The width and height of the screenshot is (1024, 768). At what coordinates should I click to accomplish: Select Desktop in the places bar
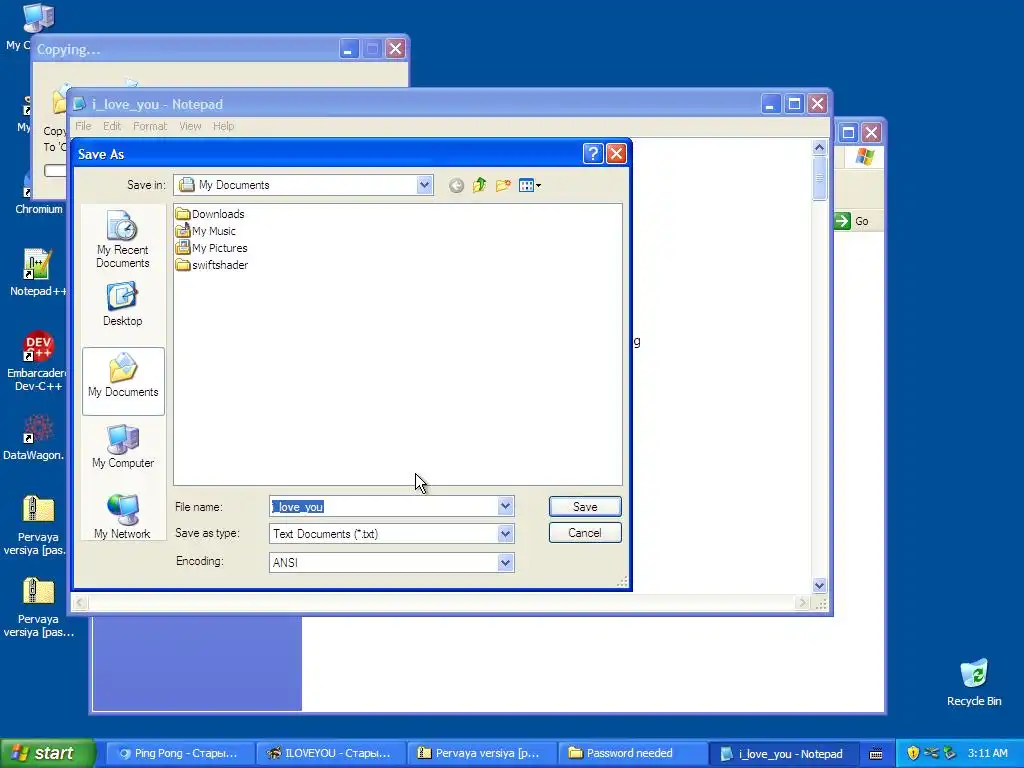[x=123, y=304]
